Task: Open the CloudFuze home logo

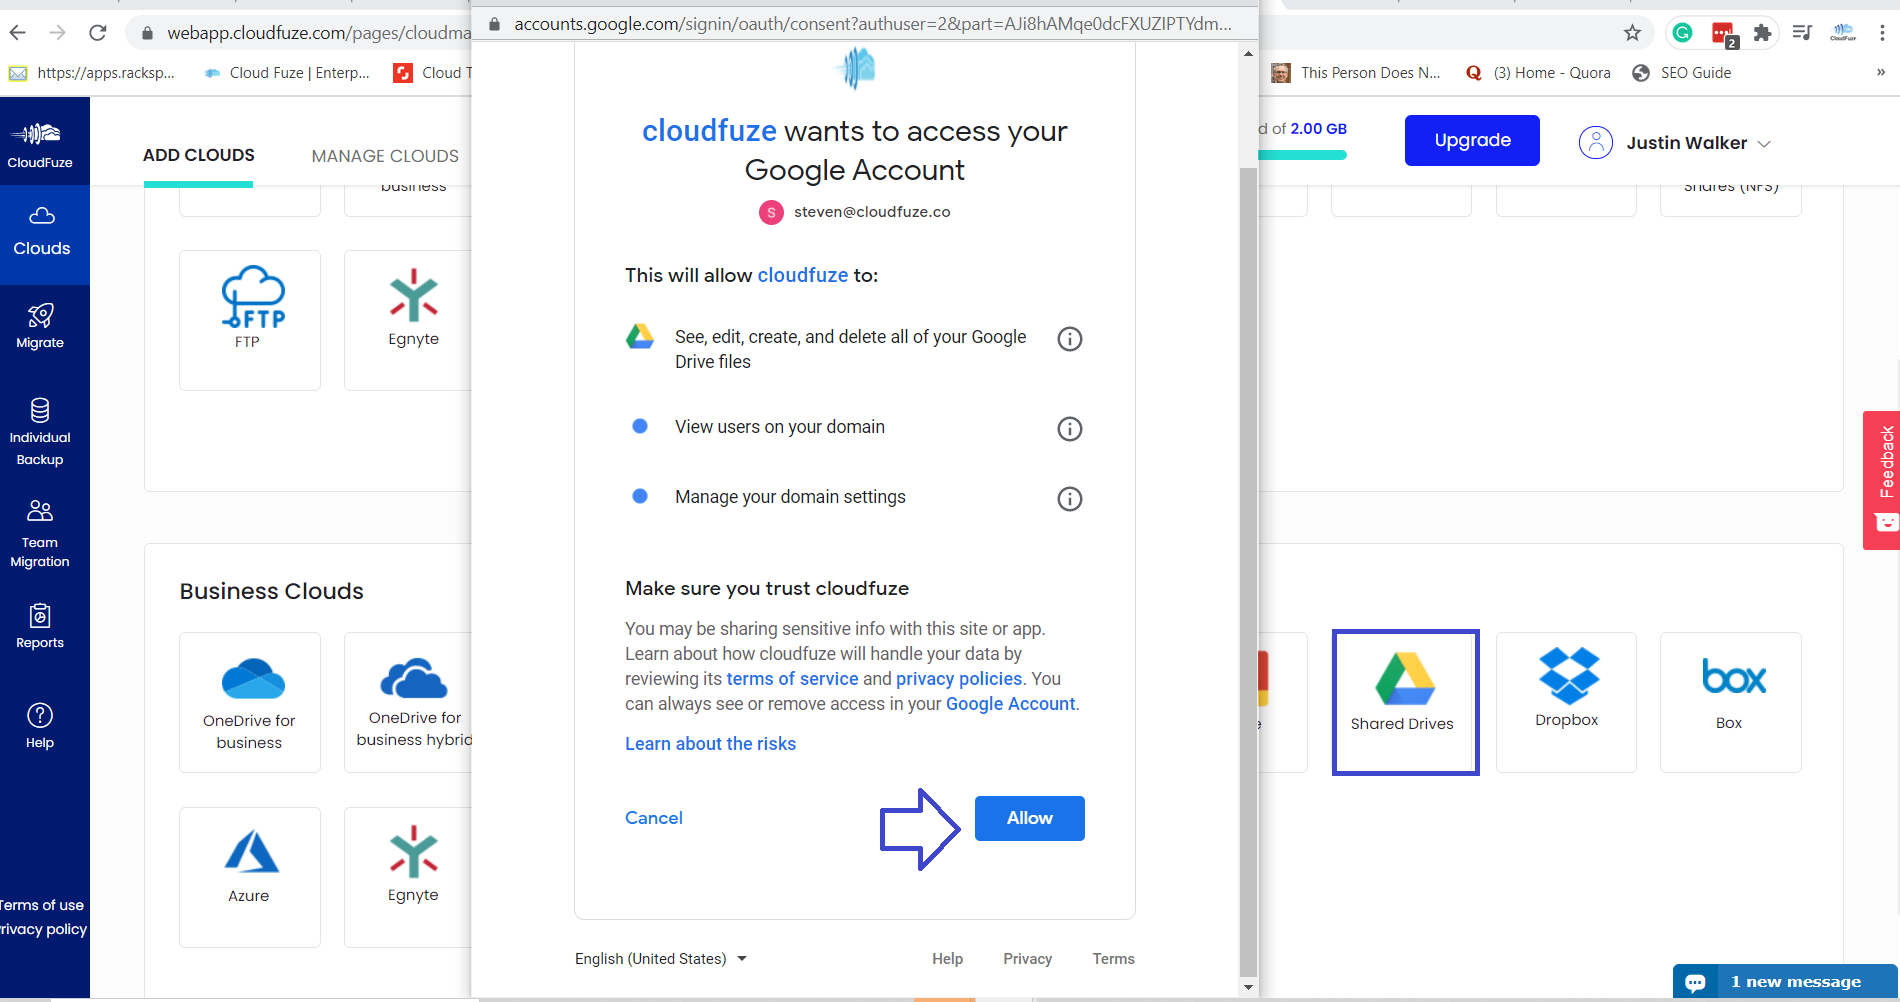Action: pos(40,145)
